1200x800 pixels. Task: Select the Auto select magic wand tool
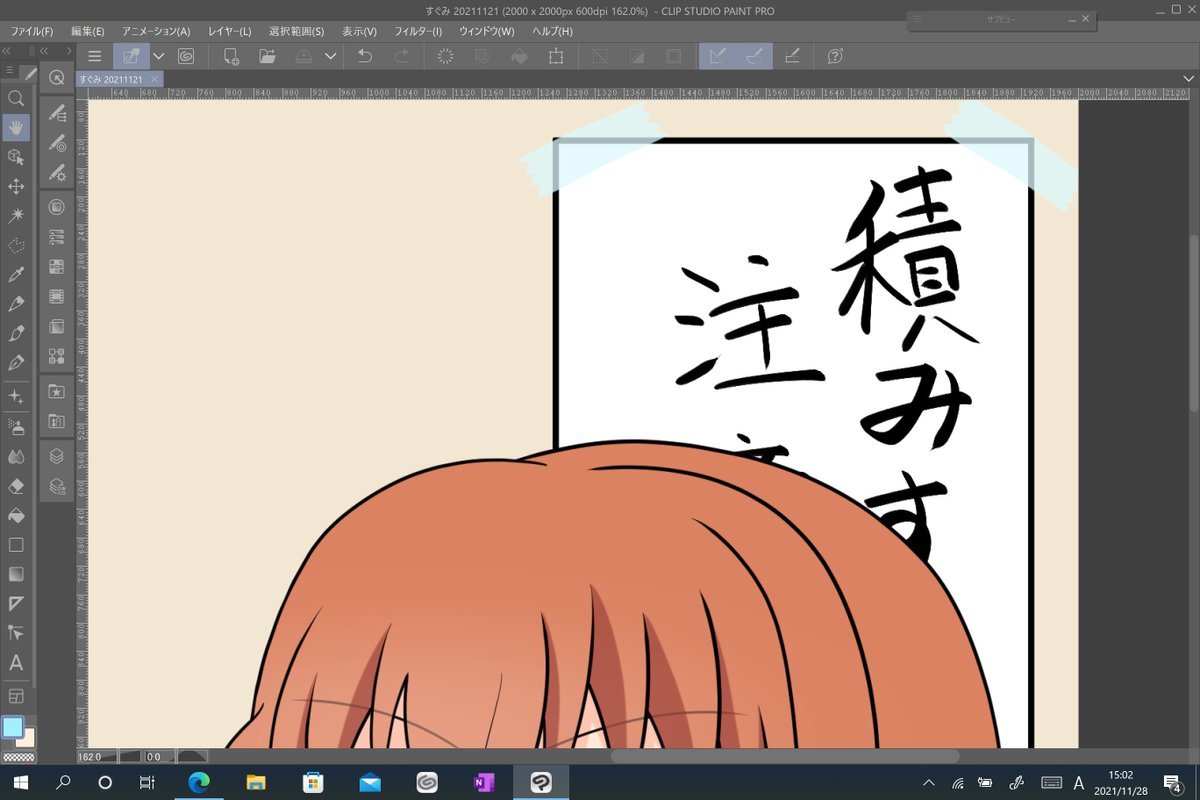click(x=16, y=215)
